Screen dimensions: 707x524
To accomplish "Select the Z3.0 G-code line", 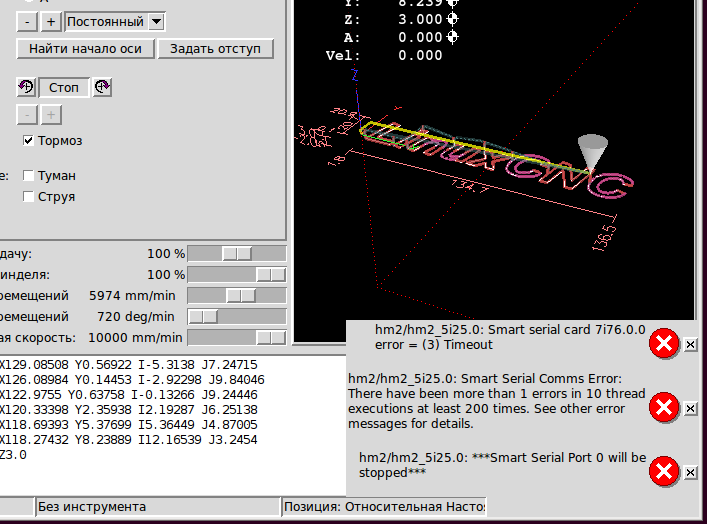I will coord(13,455).
